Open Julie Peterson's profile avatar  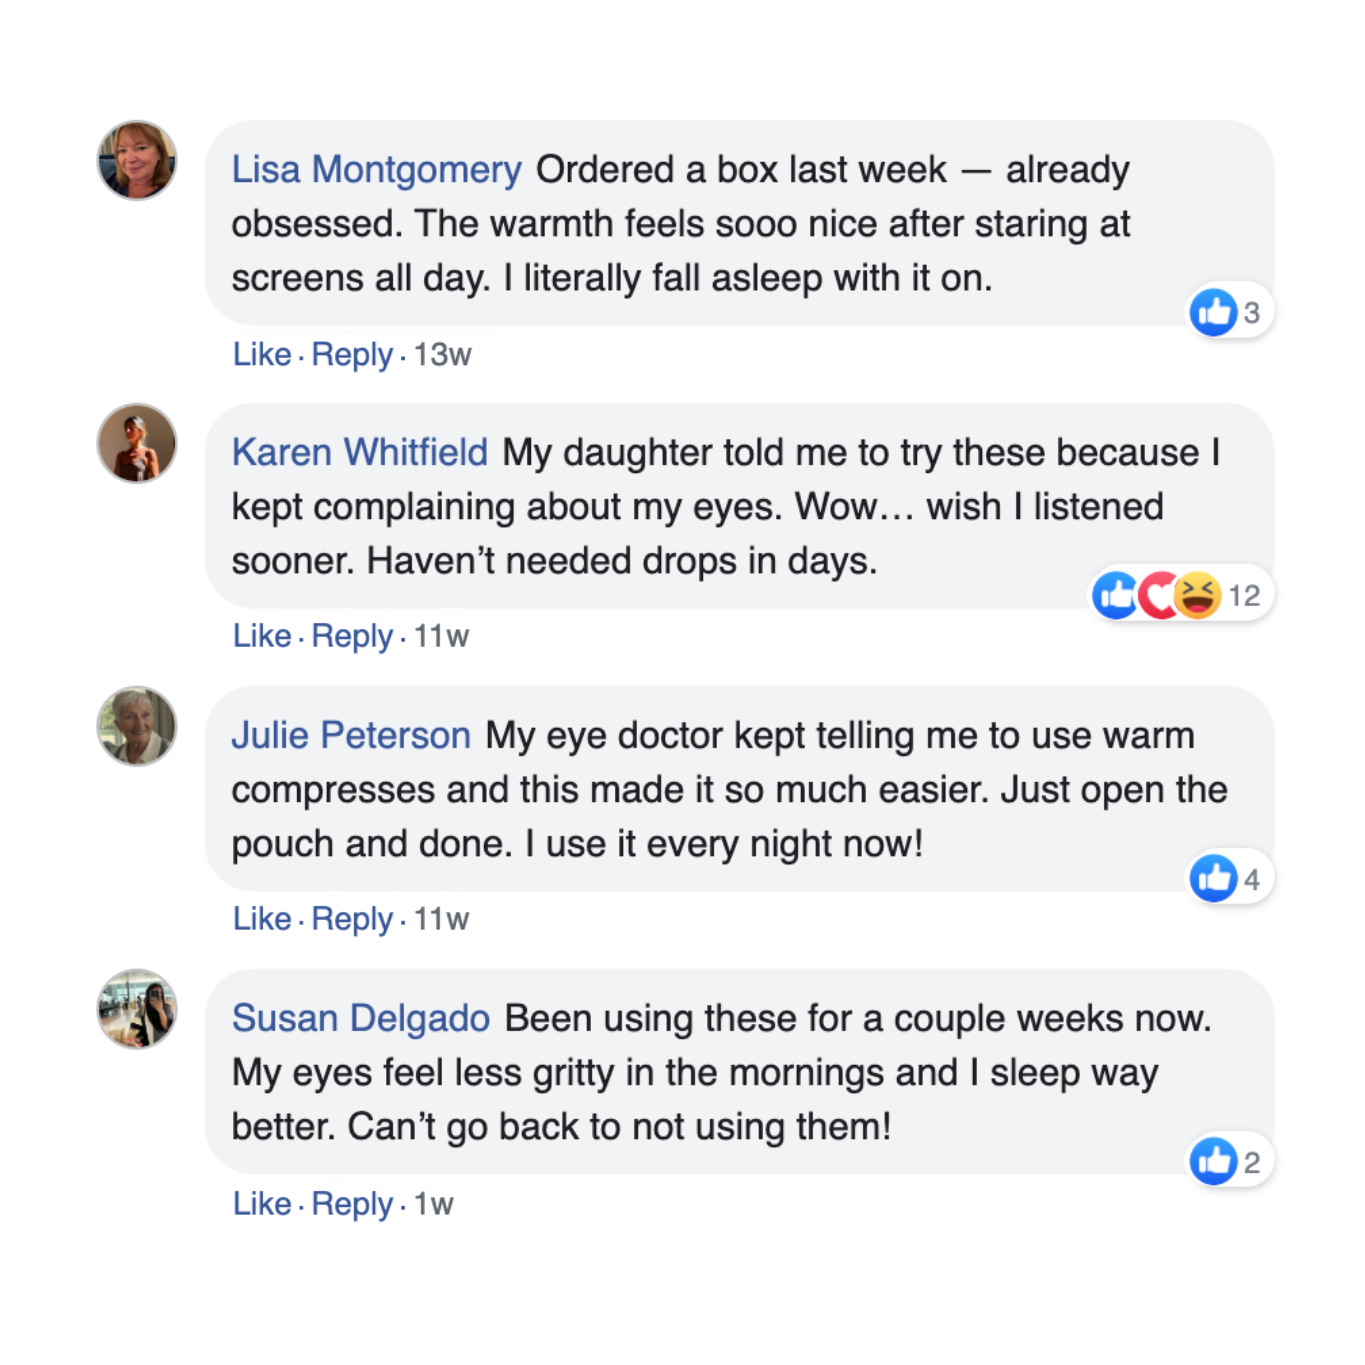coord(137,726)
